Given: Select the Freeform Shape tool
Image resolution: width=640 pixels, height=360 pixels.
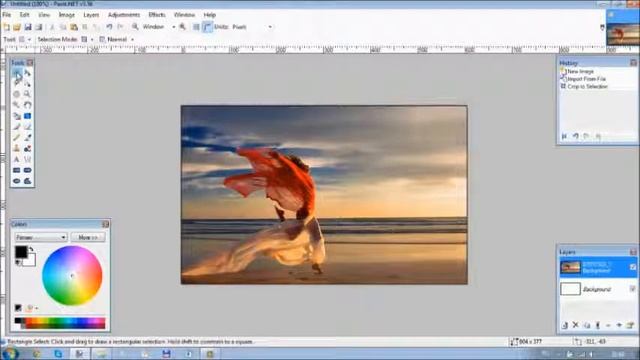Looking at the screenshot, I should click(x=27, y=181).
